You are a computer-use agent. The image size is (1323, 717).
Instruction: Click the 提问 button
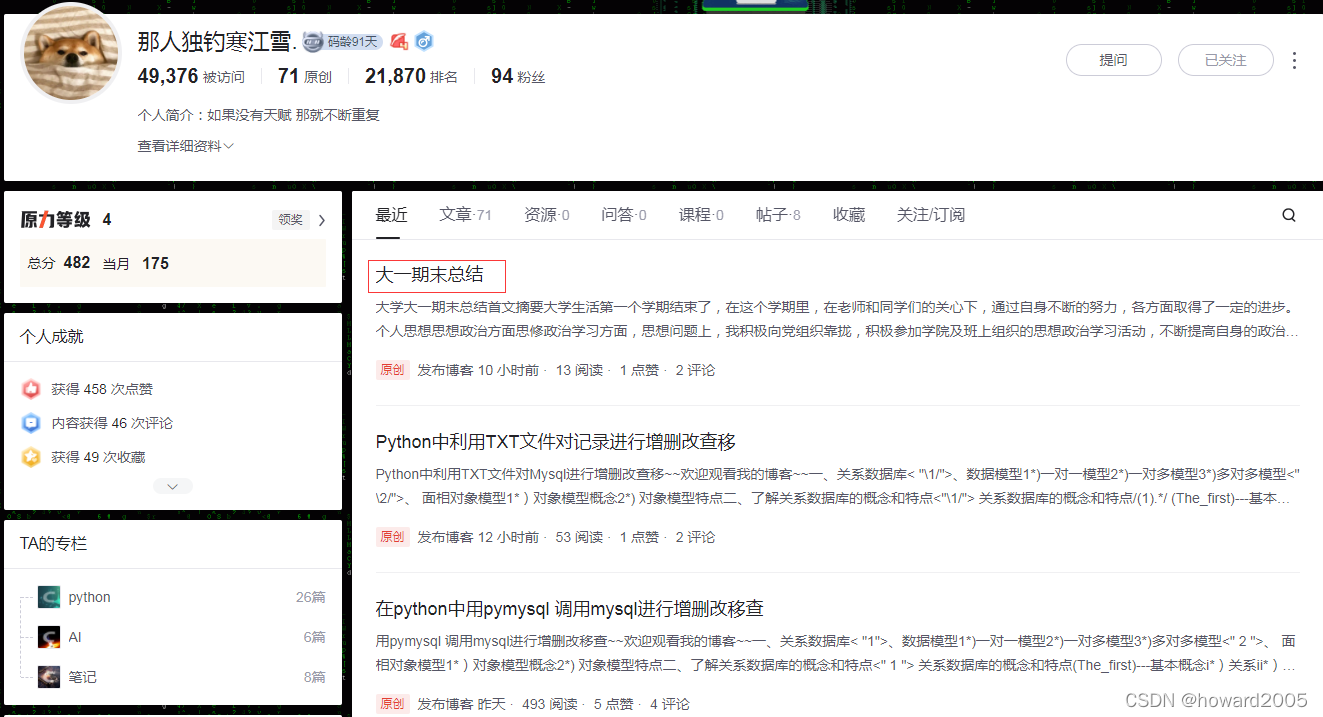1113,60
